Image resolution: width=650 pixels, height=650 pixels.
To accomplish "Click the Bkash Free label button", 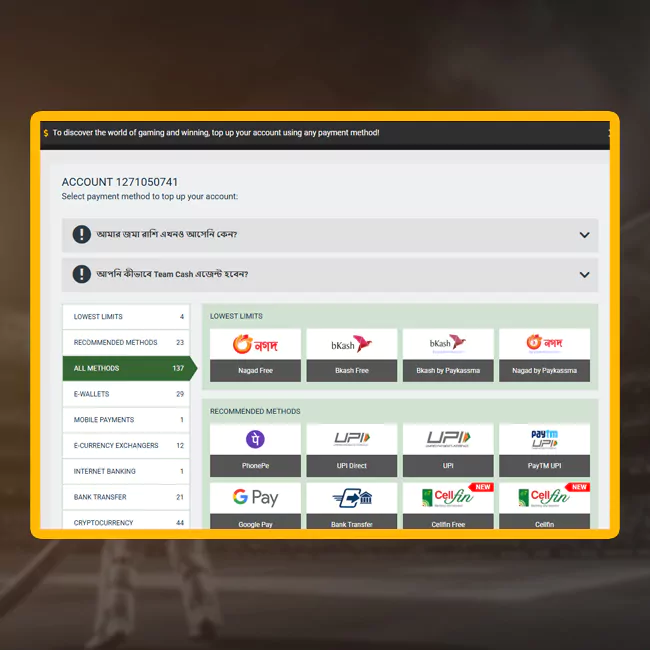I will [352, 371].
